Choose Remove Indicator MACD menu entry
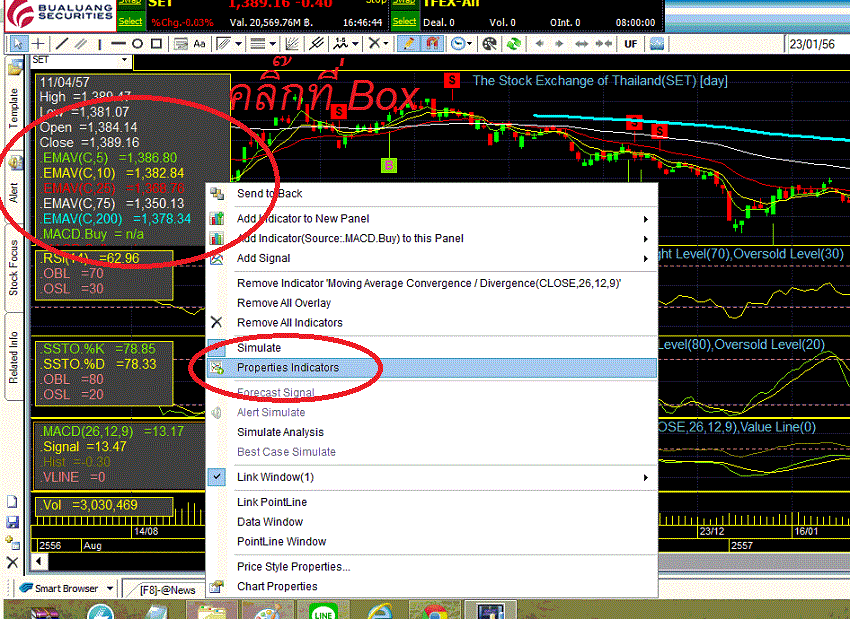The image size is (850, 619). (432, 283)
